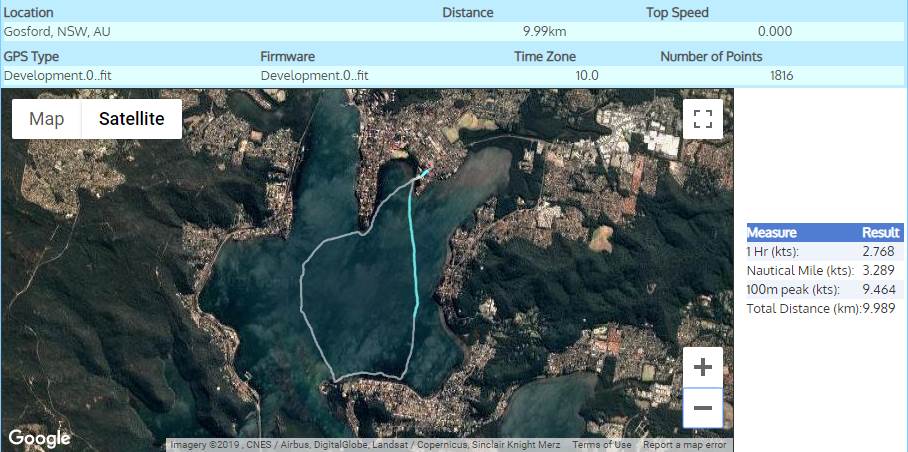908x452 pixels.
Task: Click the Firmware value Development.0..fit
Action: pyautogui.click(x=314, y=75)
